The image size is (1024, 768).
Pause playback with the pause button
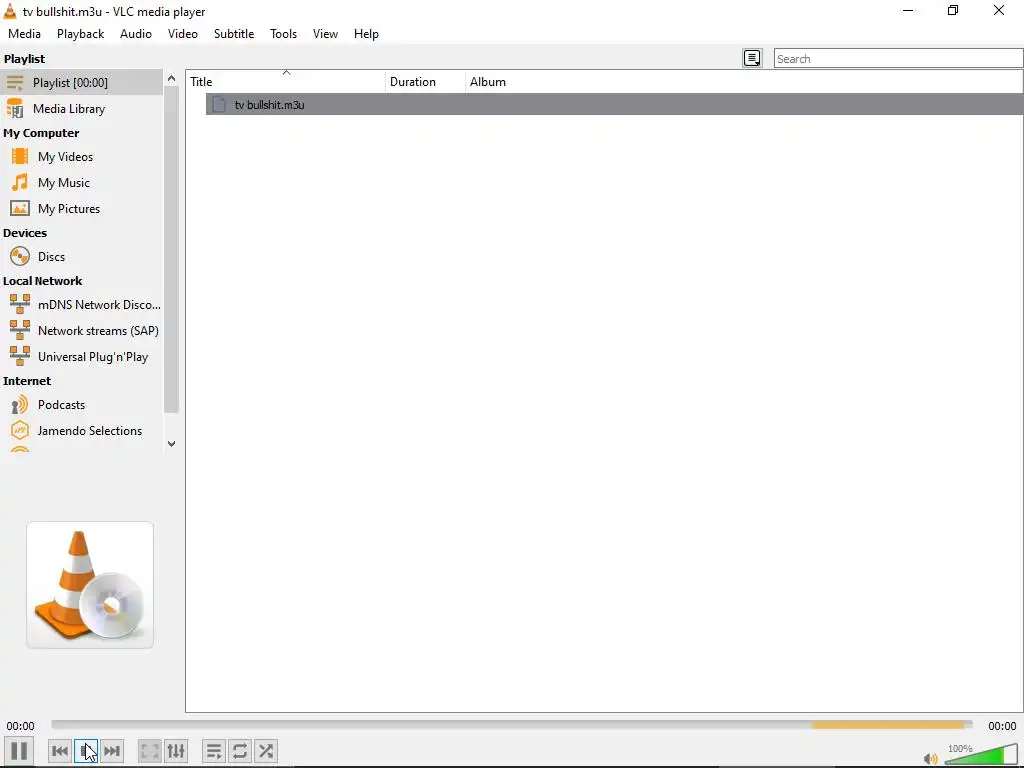pyautogui.click(x=19, y=751)
